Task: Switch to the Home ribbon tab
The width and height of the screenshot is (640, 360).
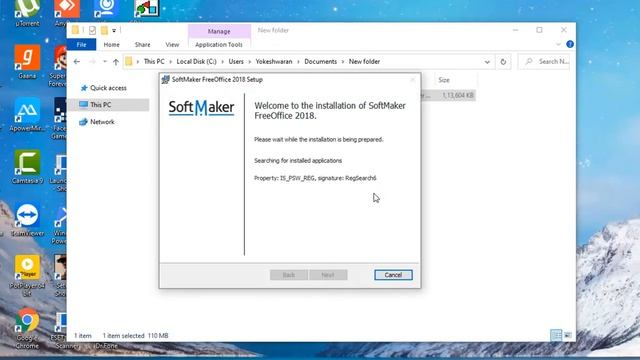Action: pos(111,44)
